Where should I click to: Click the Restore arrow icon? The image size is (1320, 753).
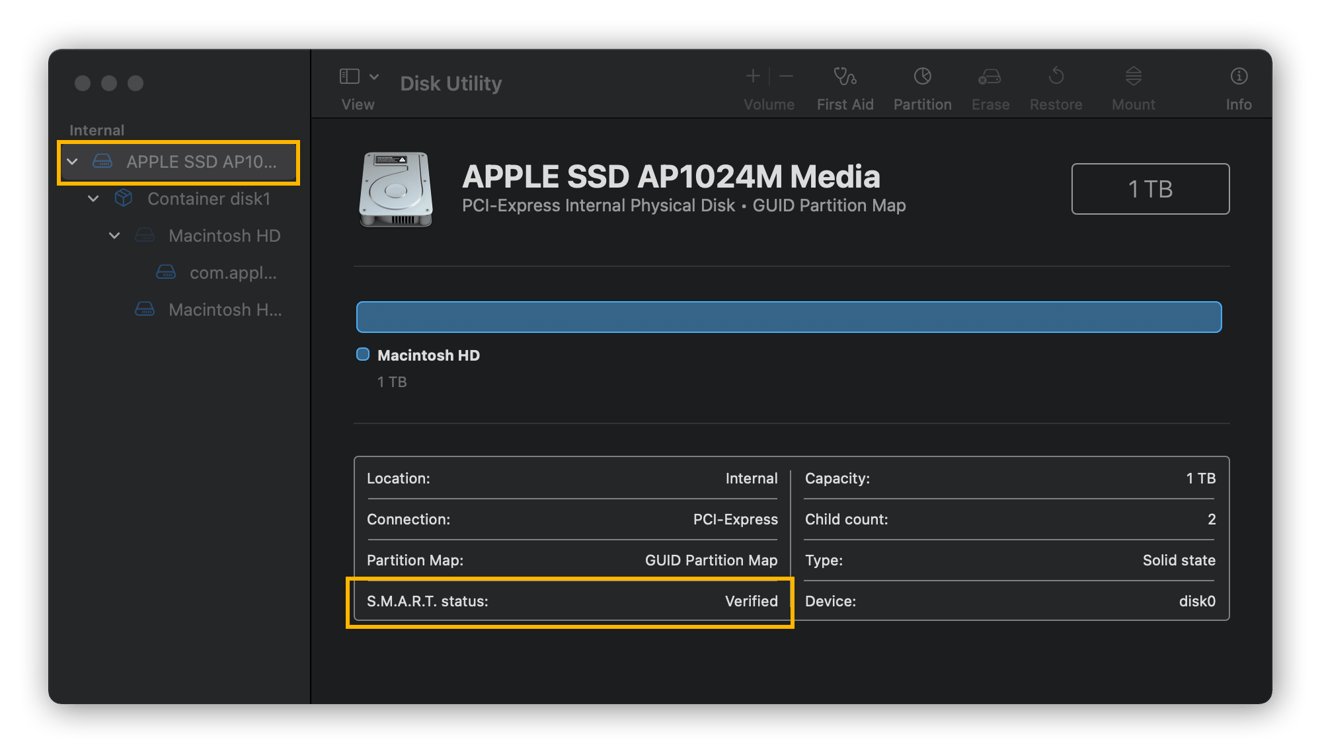pos(1056,77)
